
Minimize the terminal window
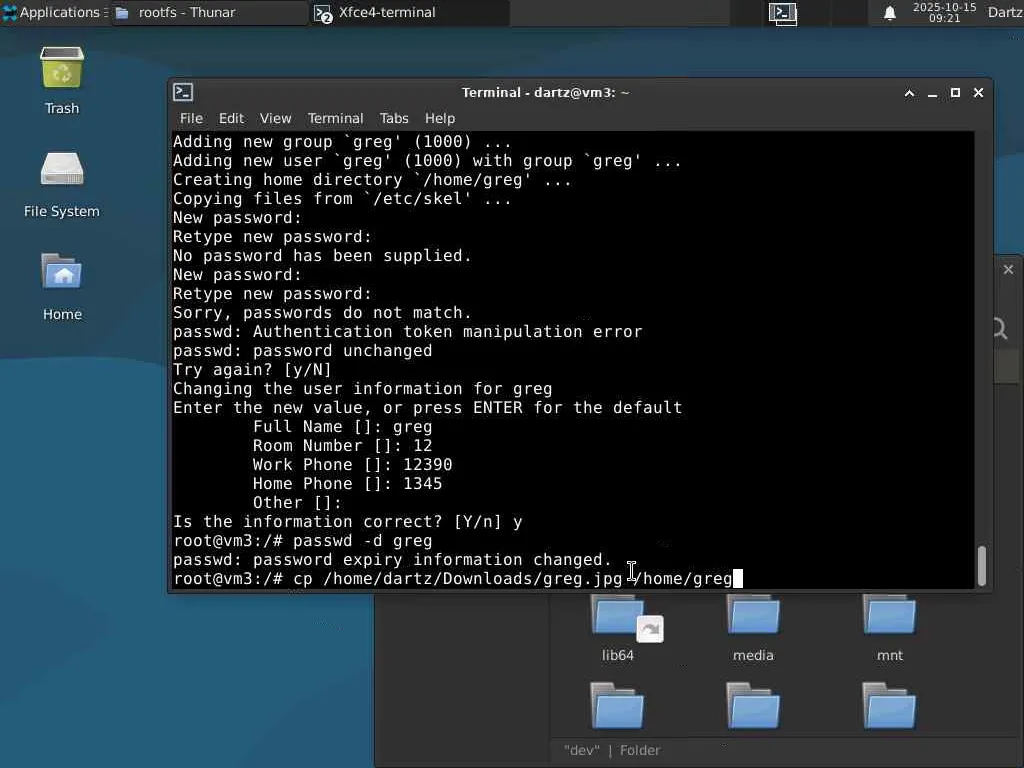coord(933,93)
